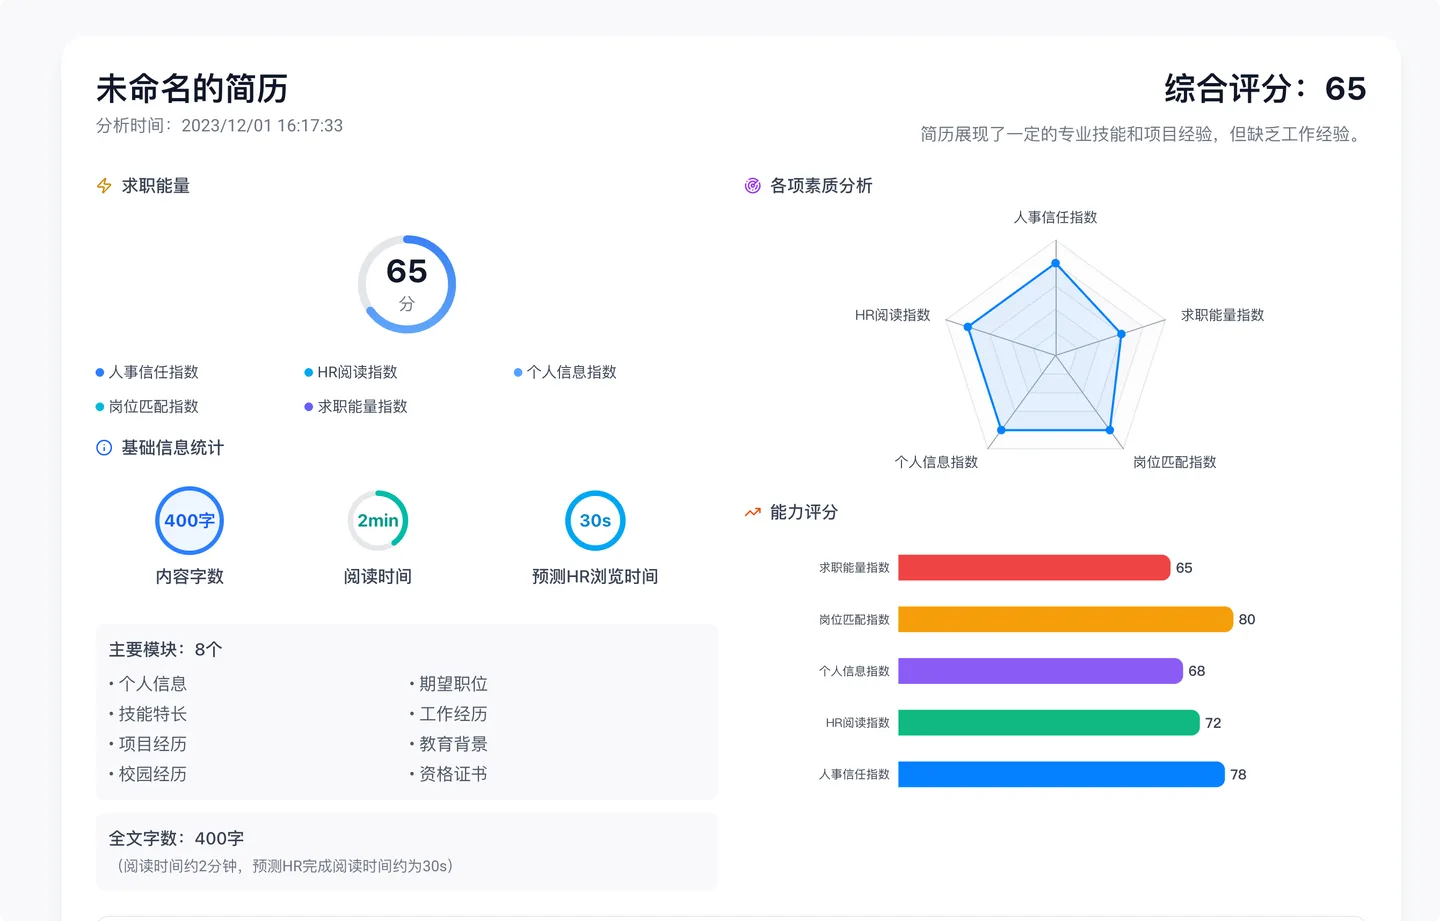The width and height of the screenshot is (1440, 921).
Task: Click the red 求职能量指数 bar
Action: (x=1034, y=567)
